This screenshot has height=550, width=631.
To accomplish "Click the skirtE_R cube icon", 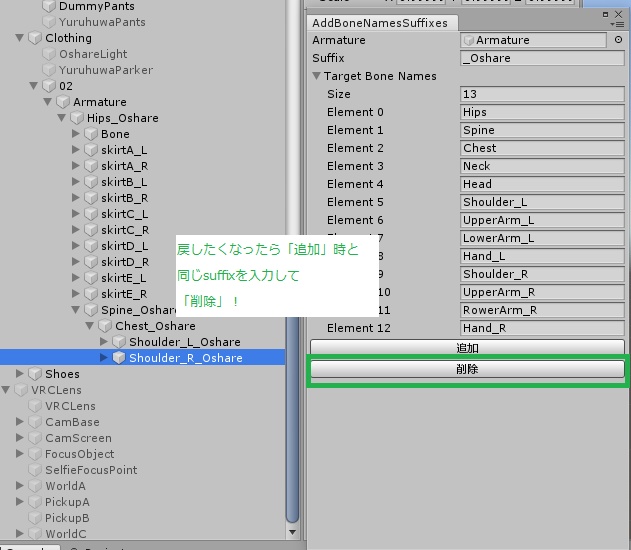I will coord(91,294).
